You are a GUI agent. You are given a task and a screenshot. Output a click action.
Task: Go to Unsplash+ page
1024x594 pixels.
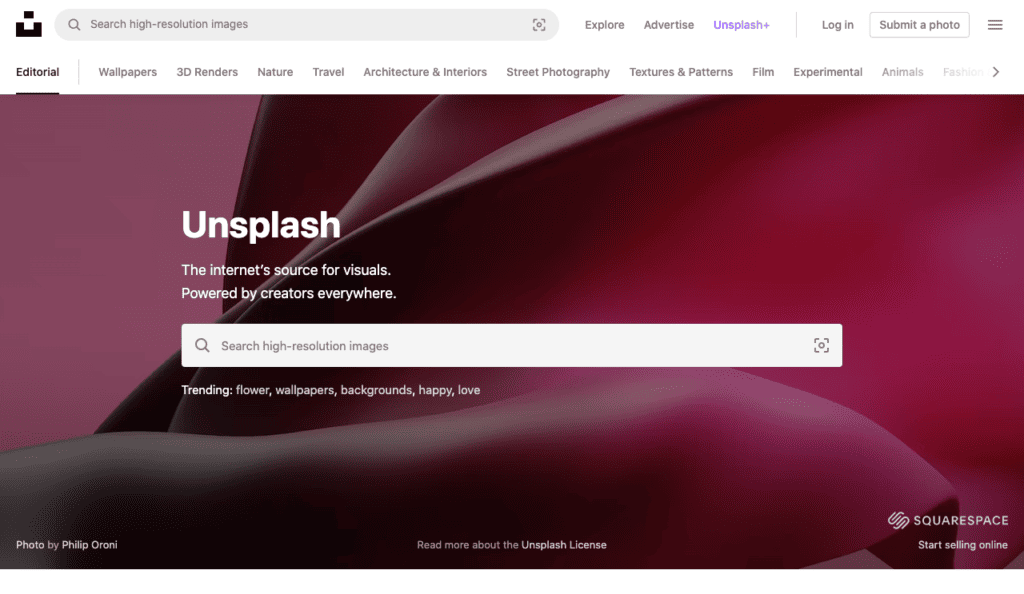(x=741, y=25)
